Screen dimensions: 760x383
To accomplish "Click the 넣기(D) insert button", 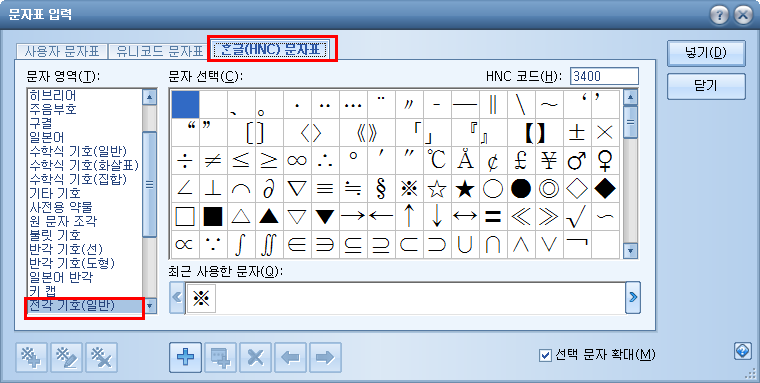I will click(706, 53).
